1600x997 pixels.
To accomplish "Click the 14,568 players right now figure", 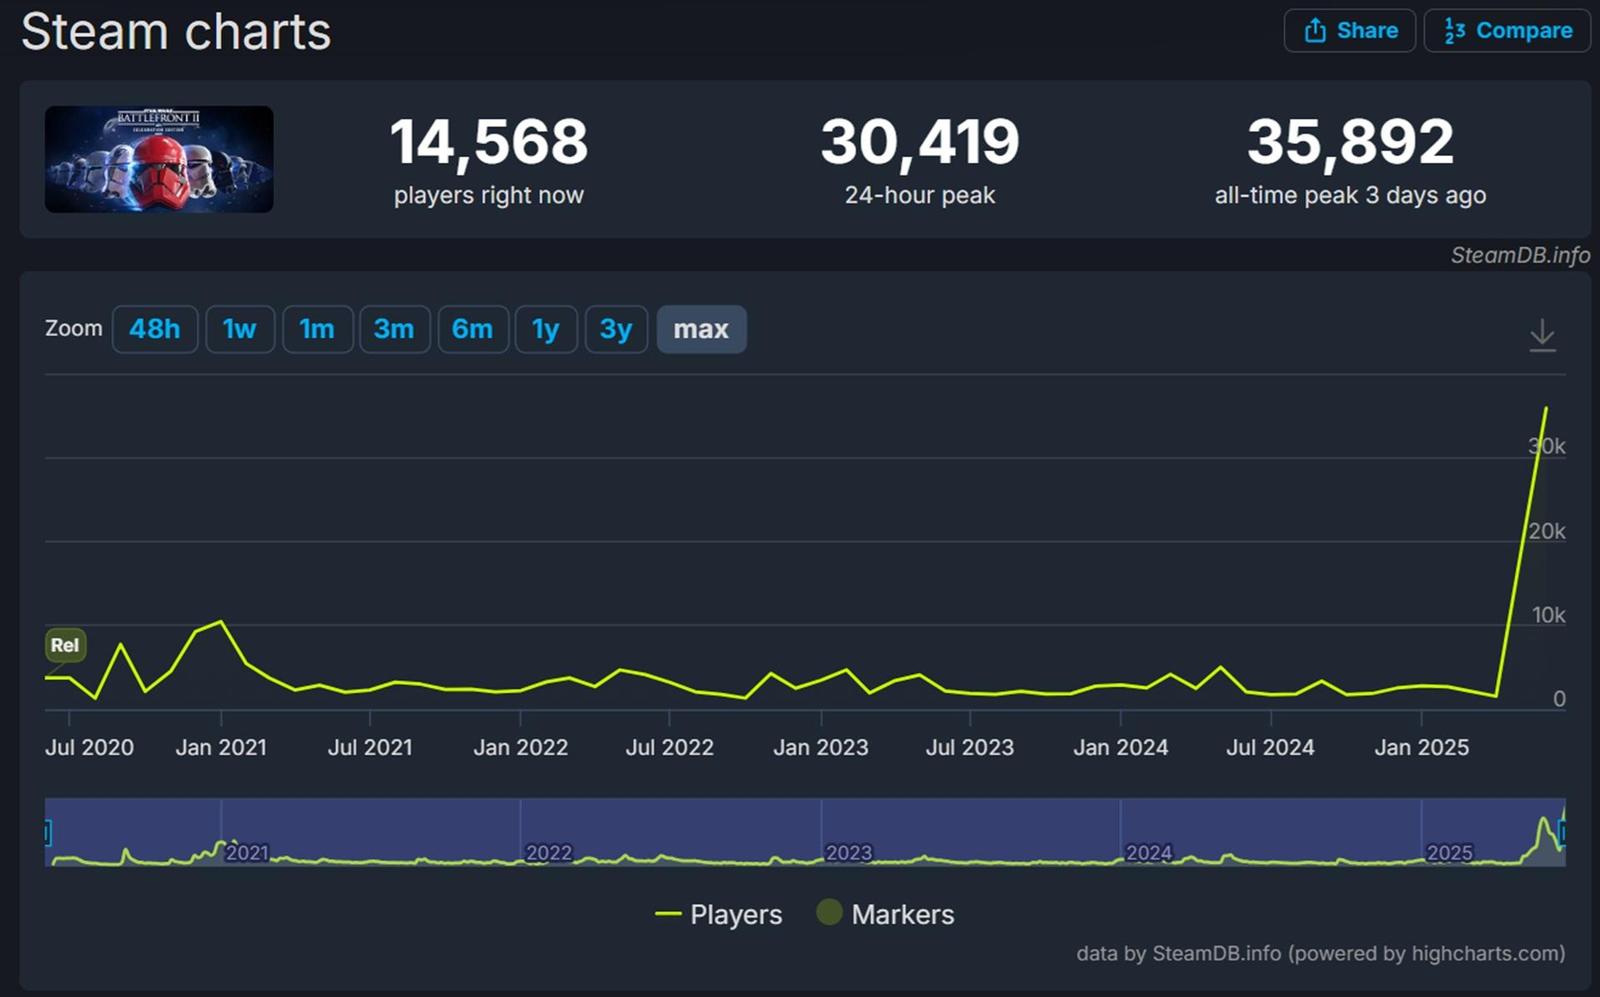I will coord(489,141).
